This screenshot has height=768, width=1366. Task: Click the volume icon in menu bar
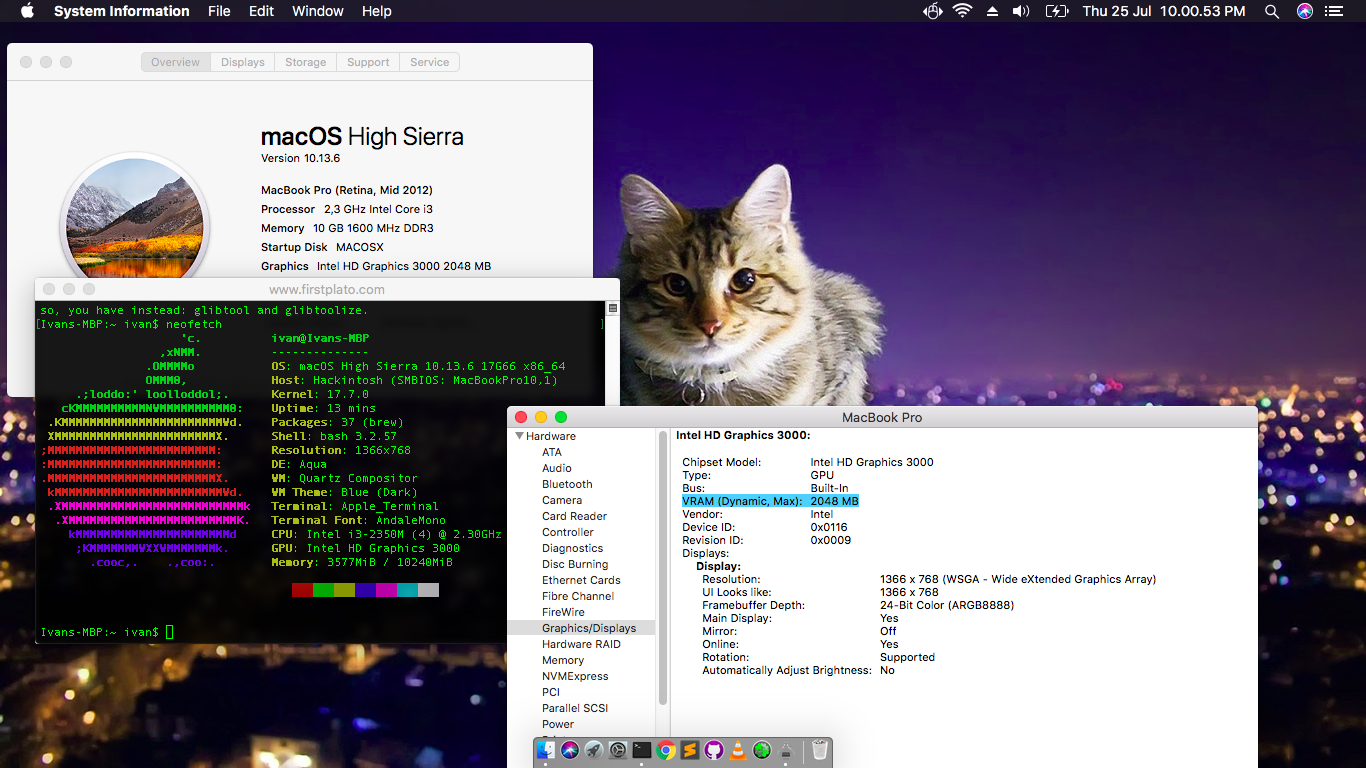pos(1021,11)
